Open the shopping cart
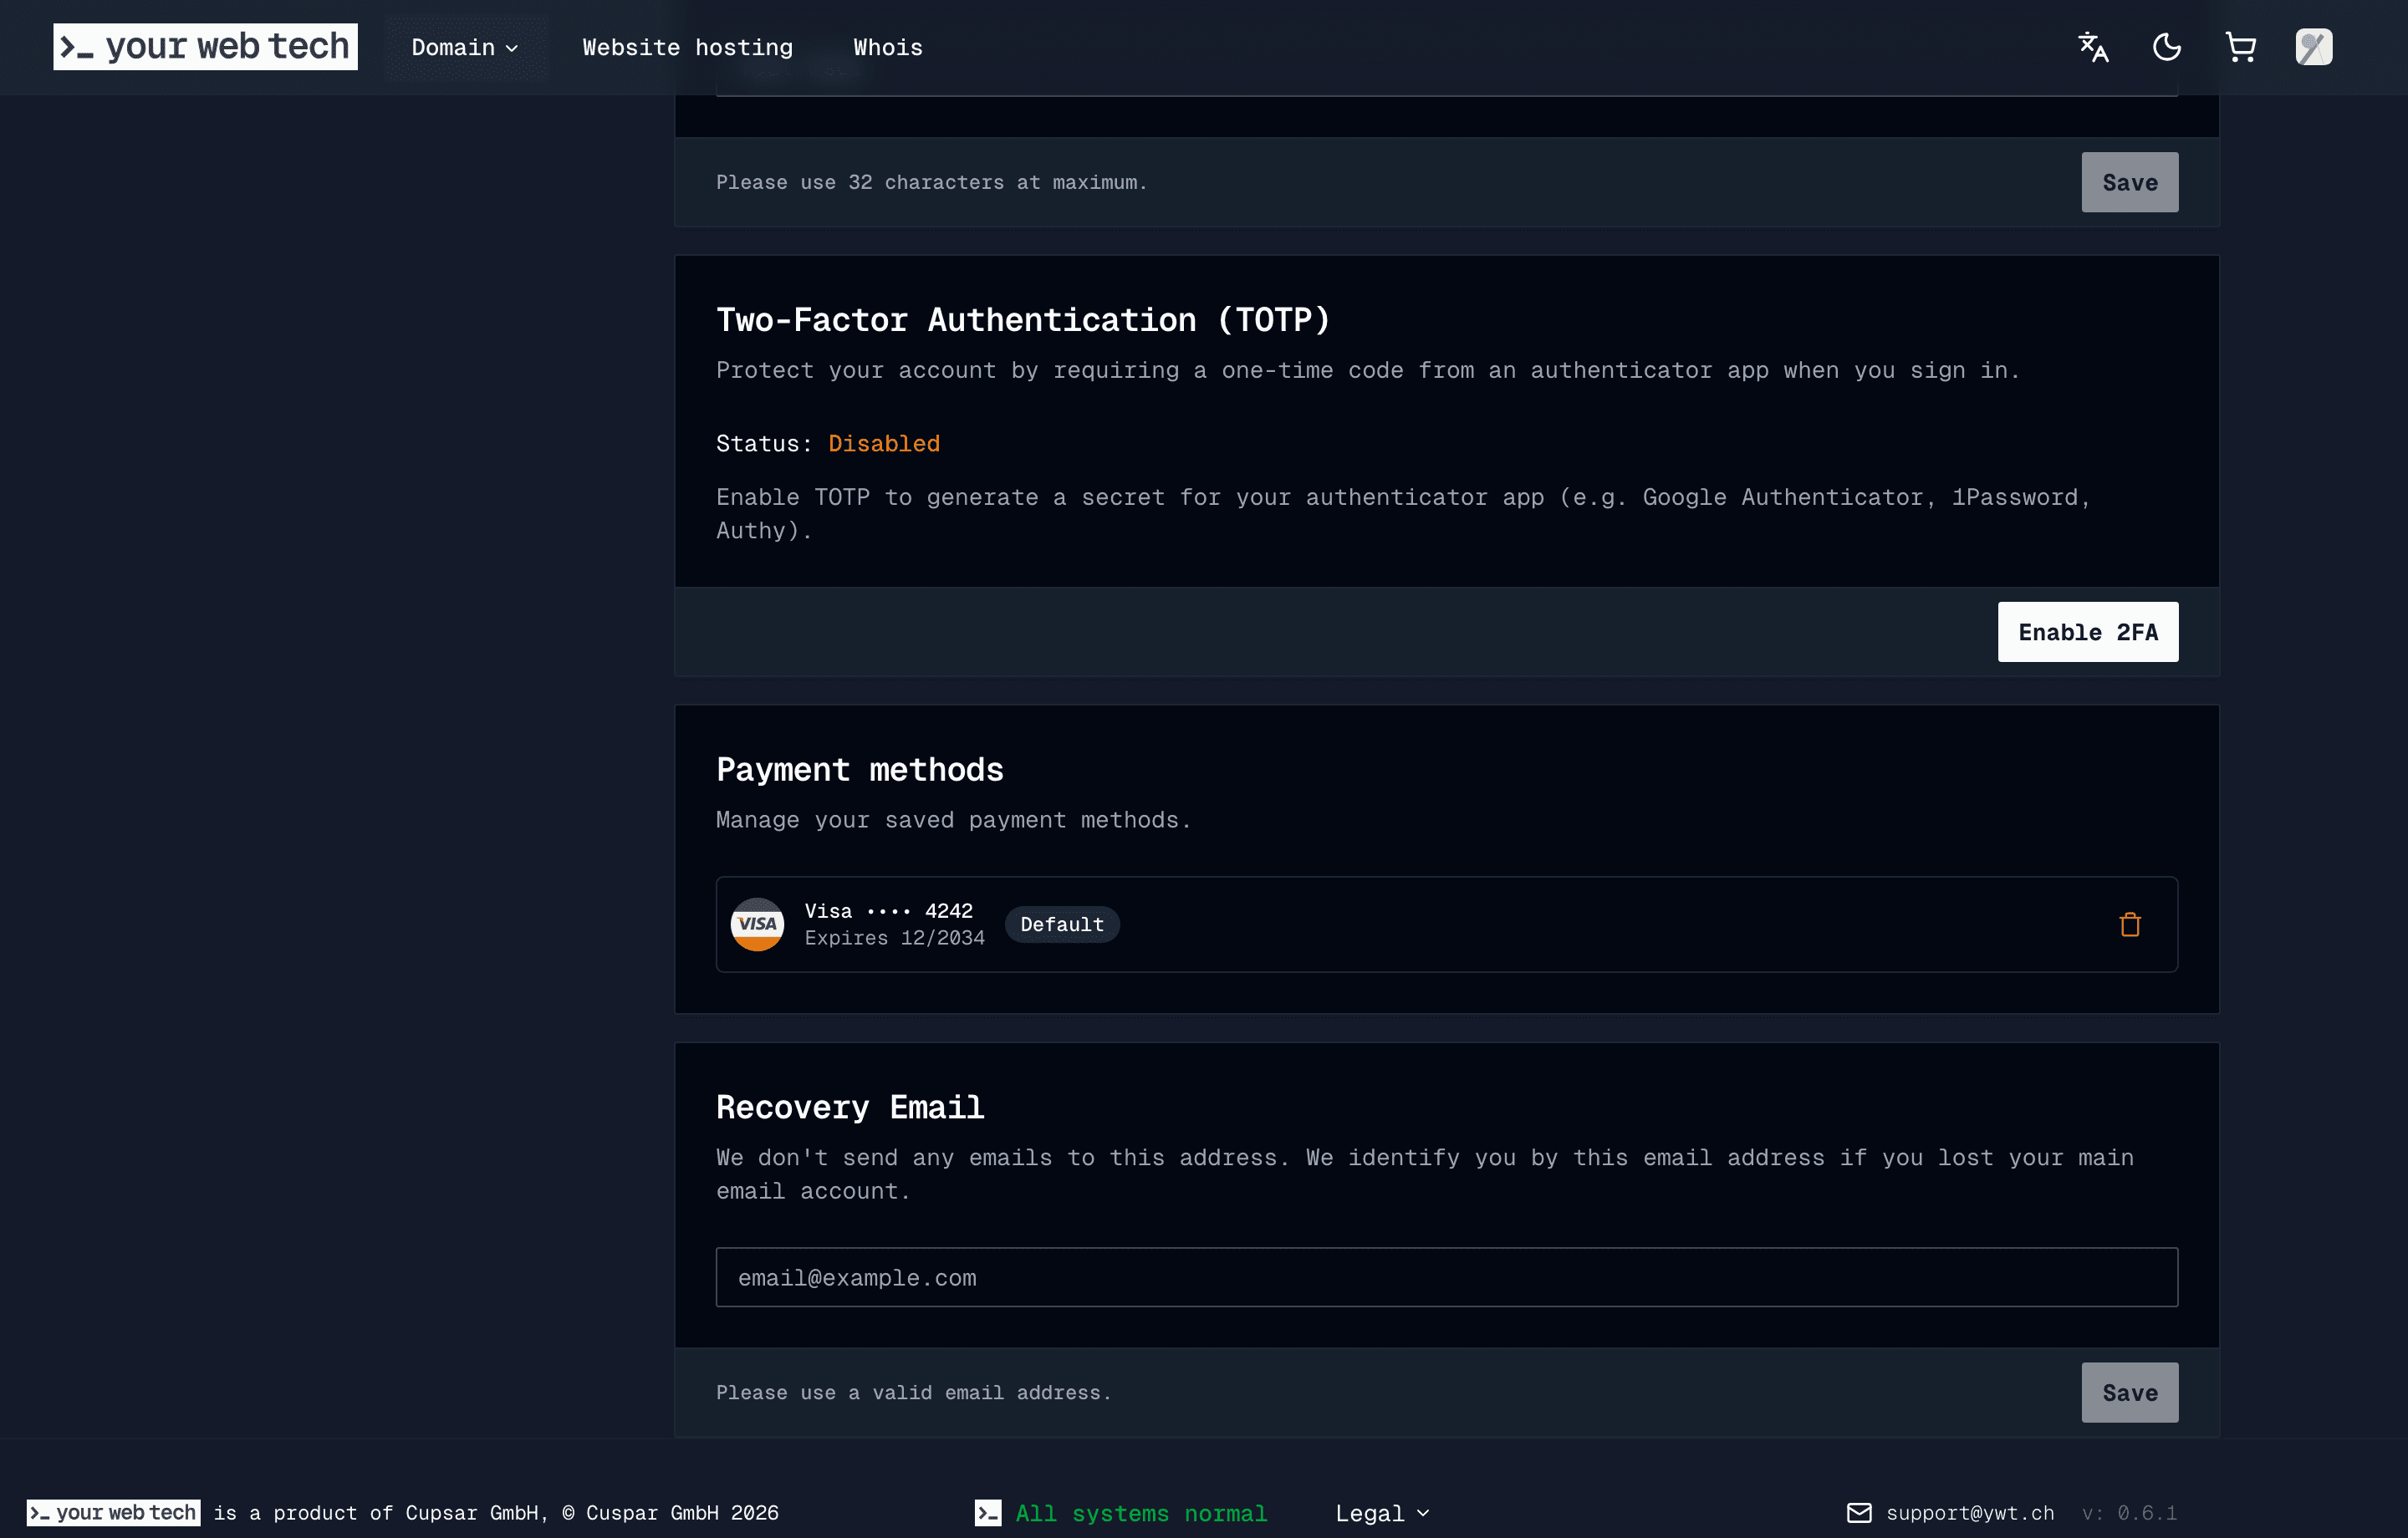 pyautogui.click(x=2241, y=47)
